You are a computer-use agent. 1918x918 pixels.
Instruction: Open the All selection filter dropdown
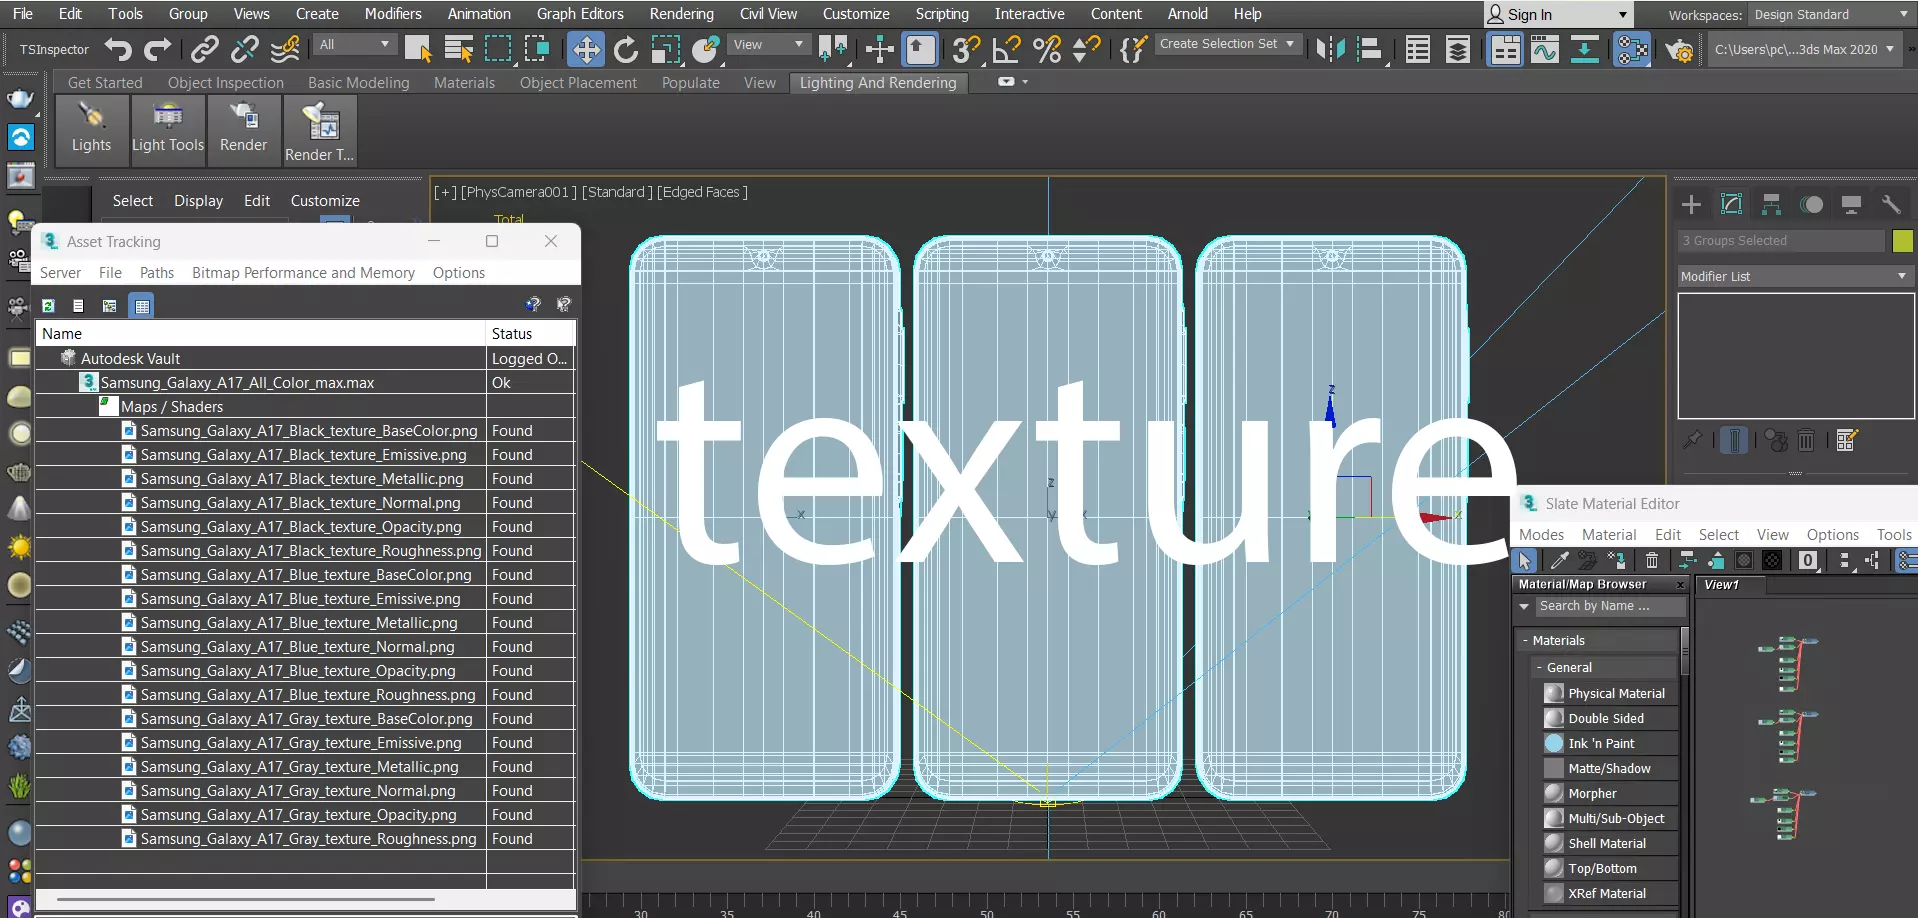(355, 45)
